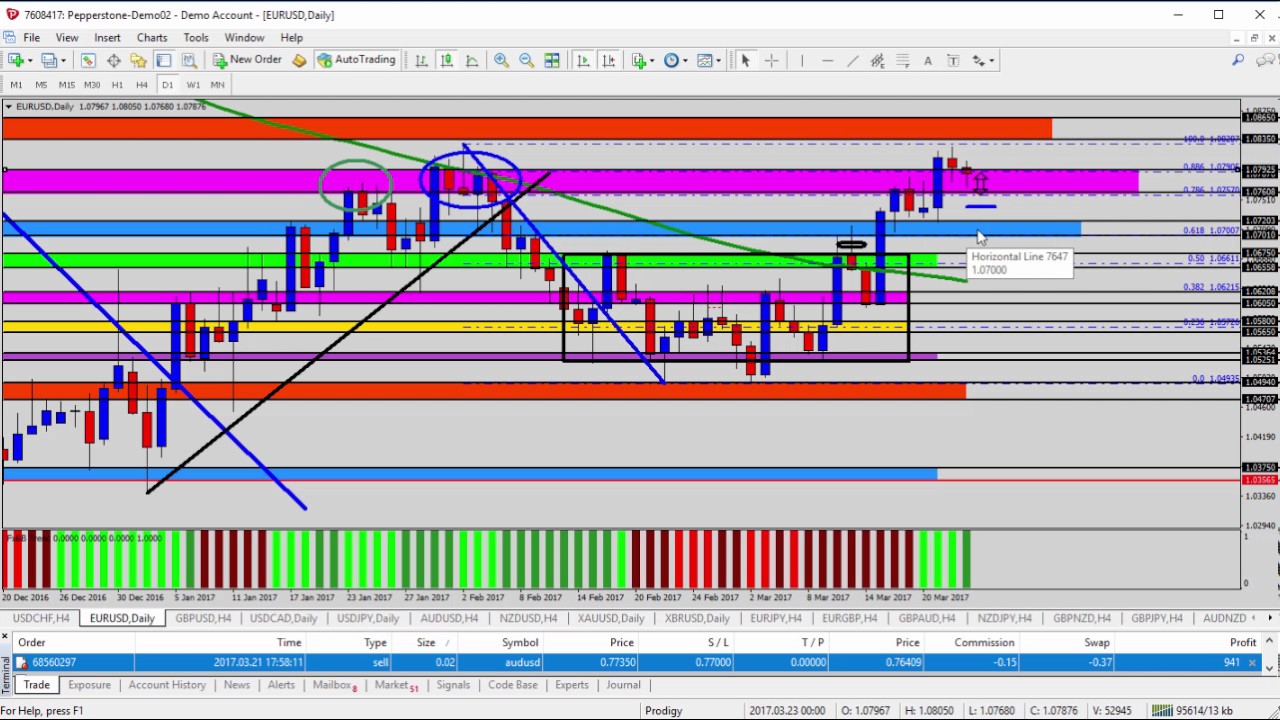
Task: Open the Market Watch window icon
Action: coord(88,60)
